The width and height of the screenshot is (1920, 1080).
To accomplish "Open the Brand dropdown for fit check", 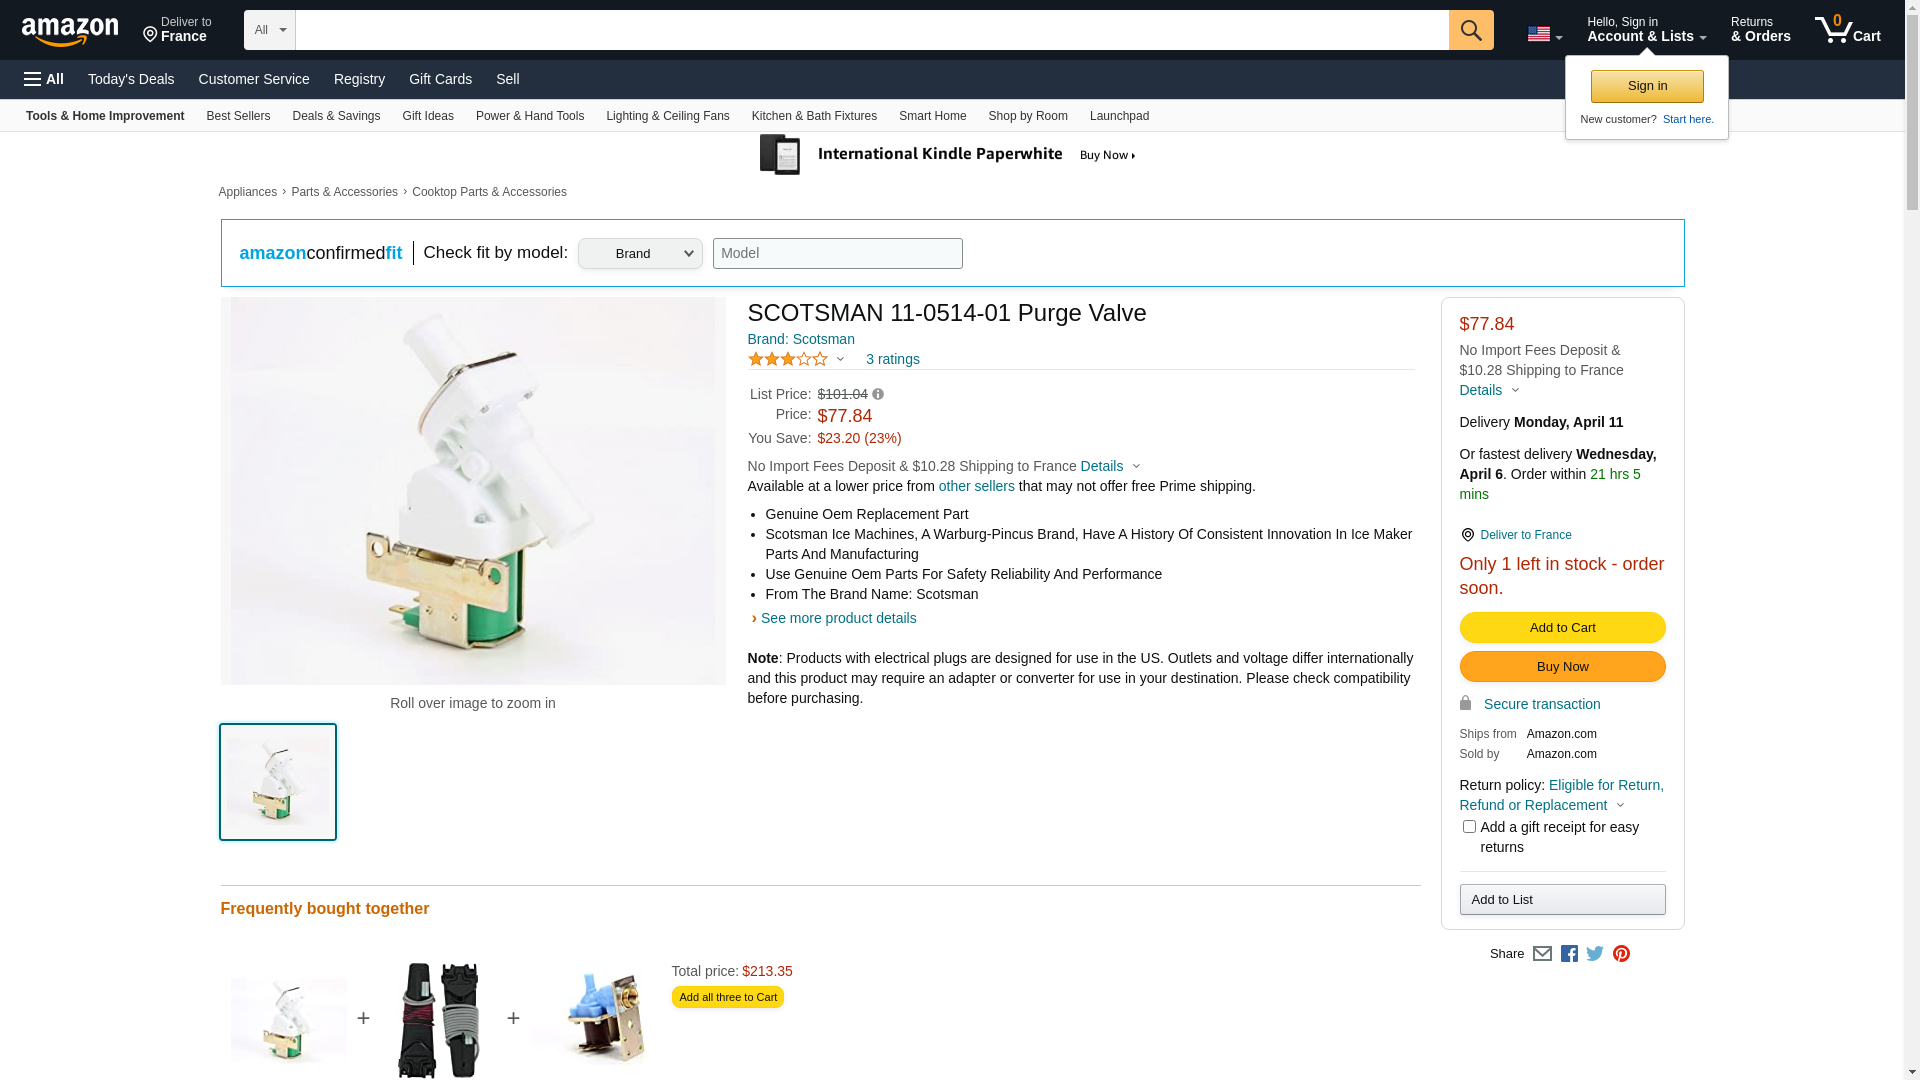I will [640, 254].
